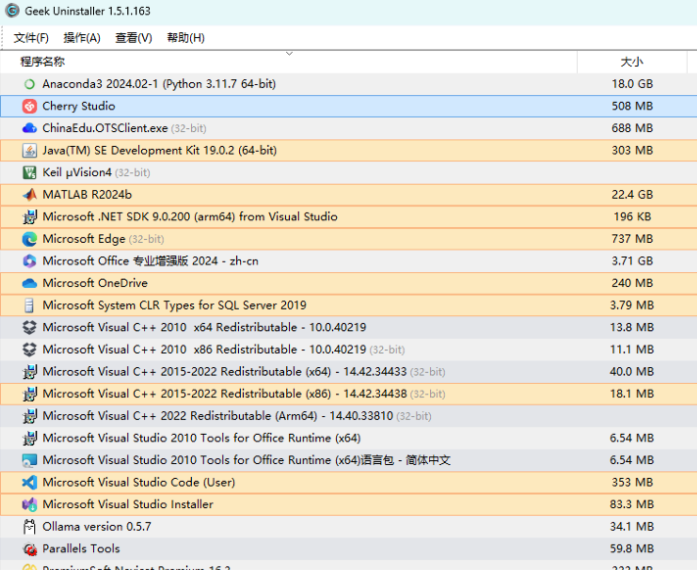Click the Cherry Studio icon
The image size is (697, 570).
pyautogui.click(x=29, y=106)
